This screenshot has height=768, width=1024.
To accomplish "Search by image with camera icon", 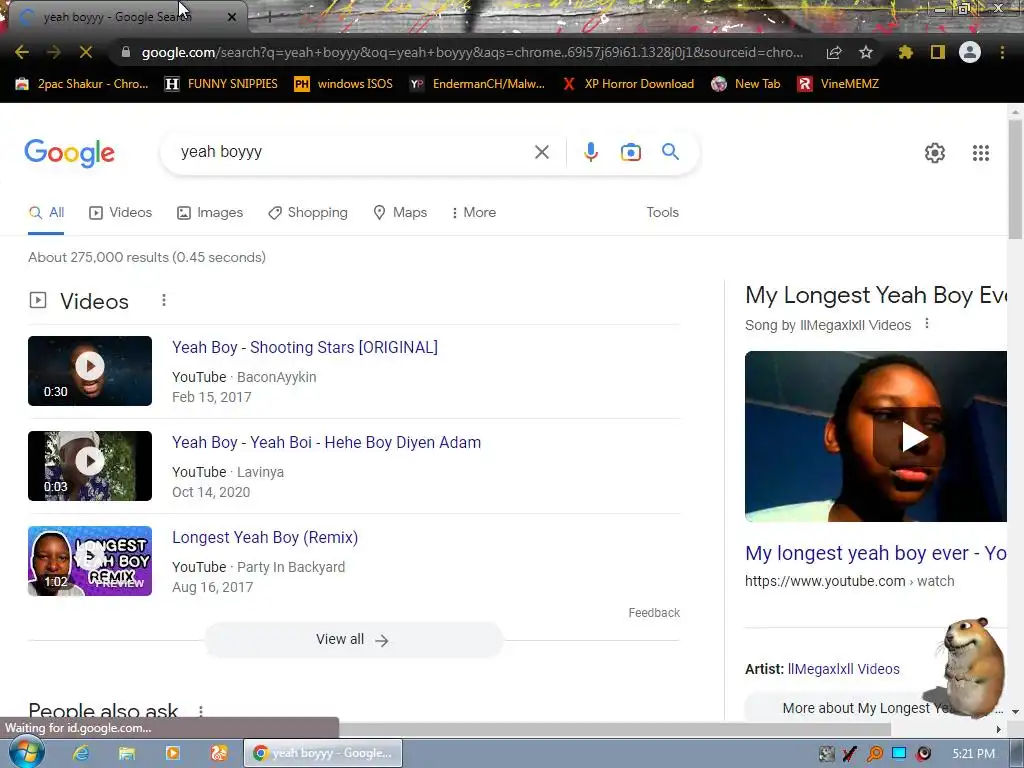I will coord(630,152).
